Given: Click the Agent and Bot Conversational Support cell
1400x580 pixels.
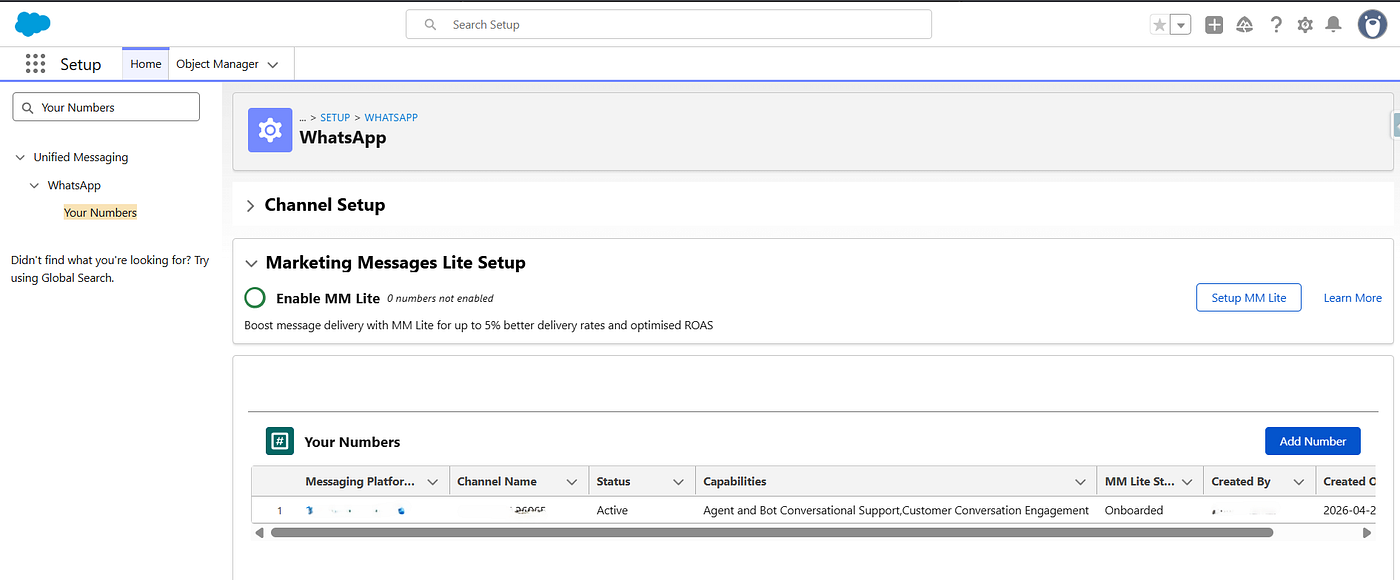Looking at the screenshot, I should pyautogui.click(x=896, y=510).
